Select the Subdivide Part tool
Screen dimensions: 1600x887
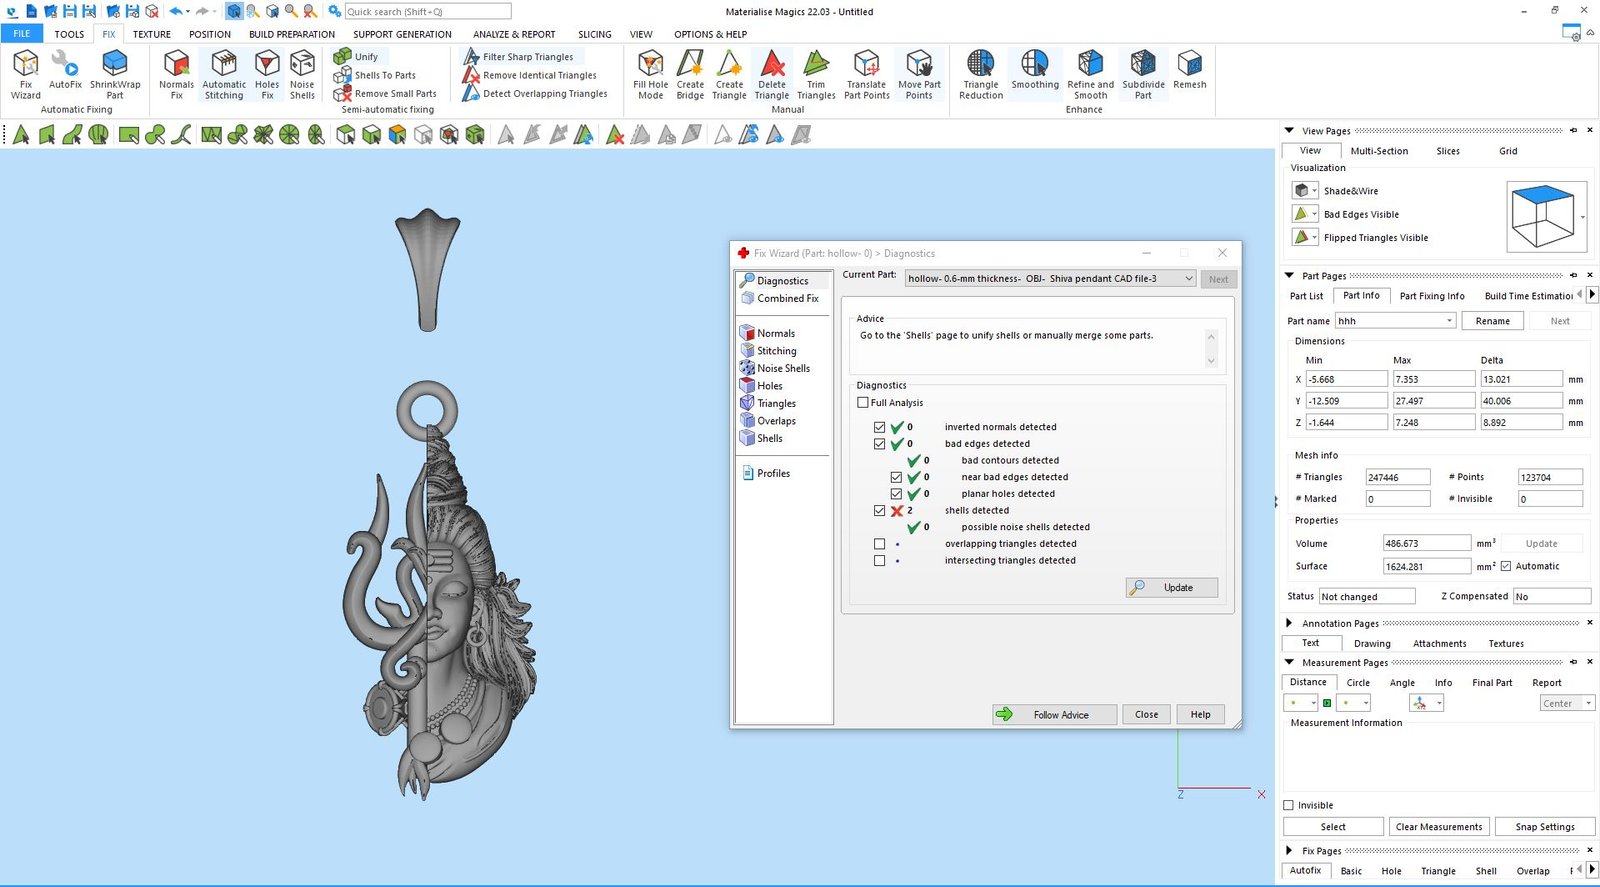(1143, 74)
